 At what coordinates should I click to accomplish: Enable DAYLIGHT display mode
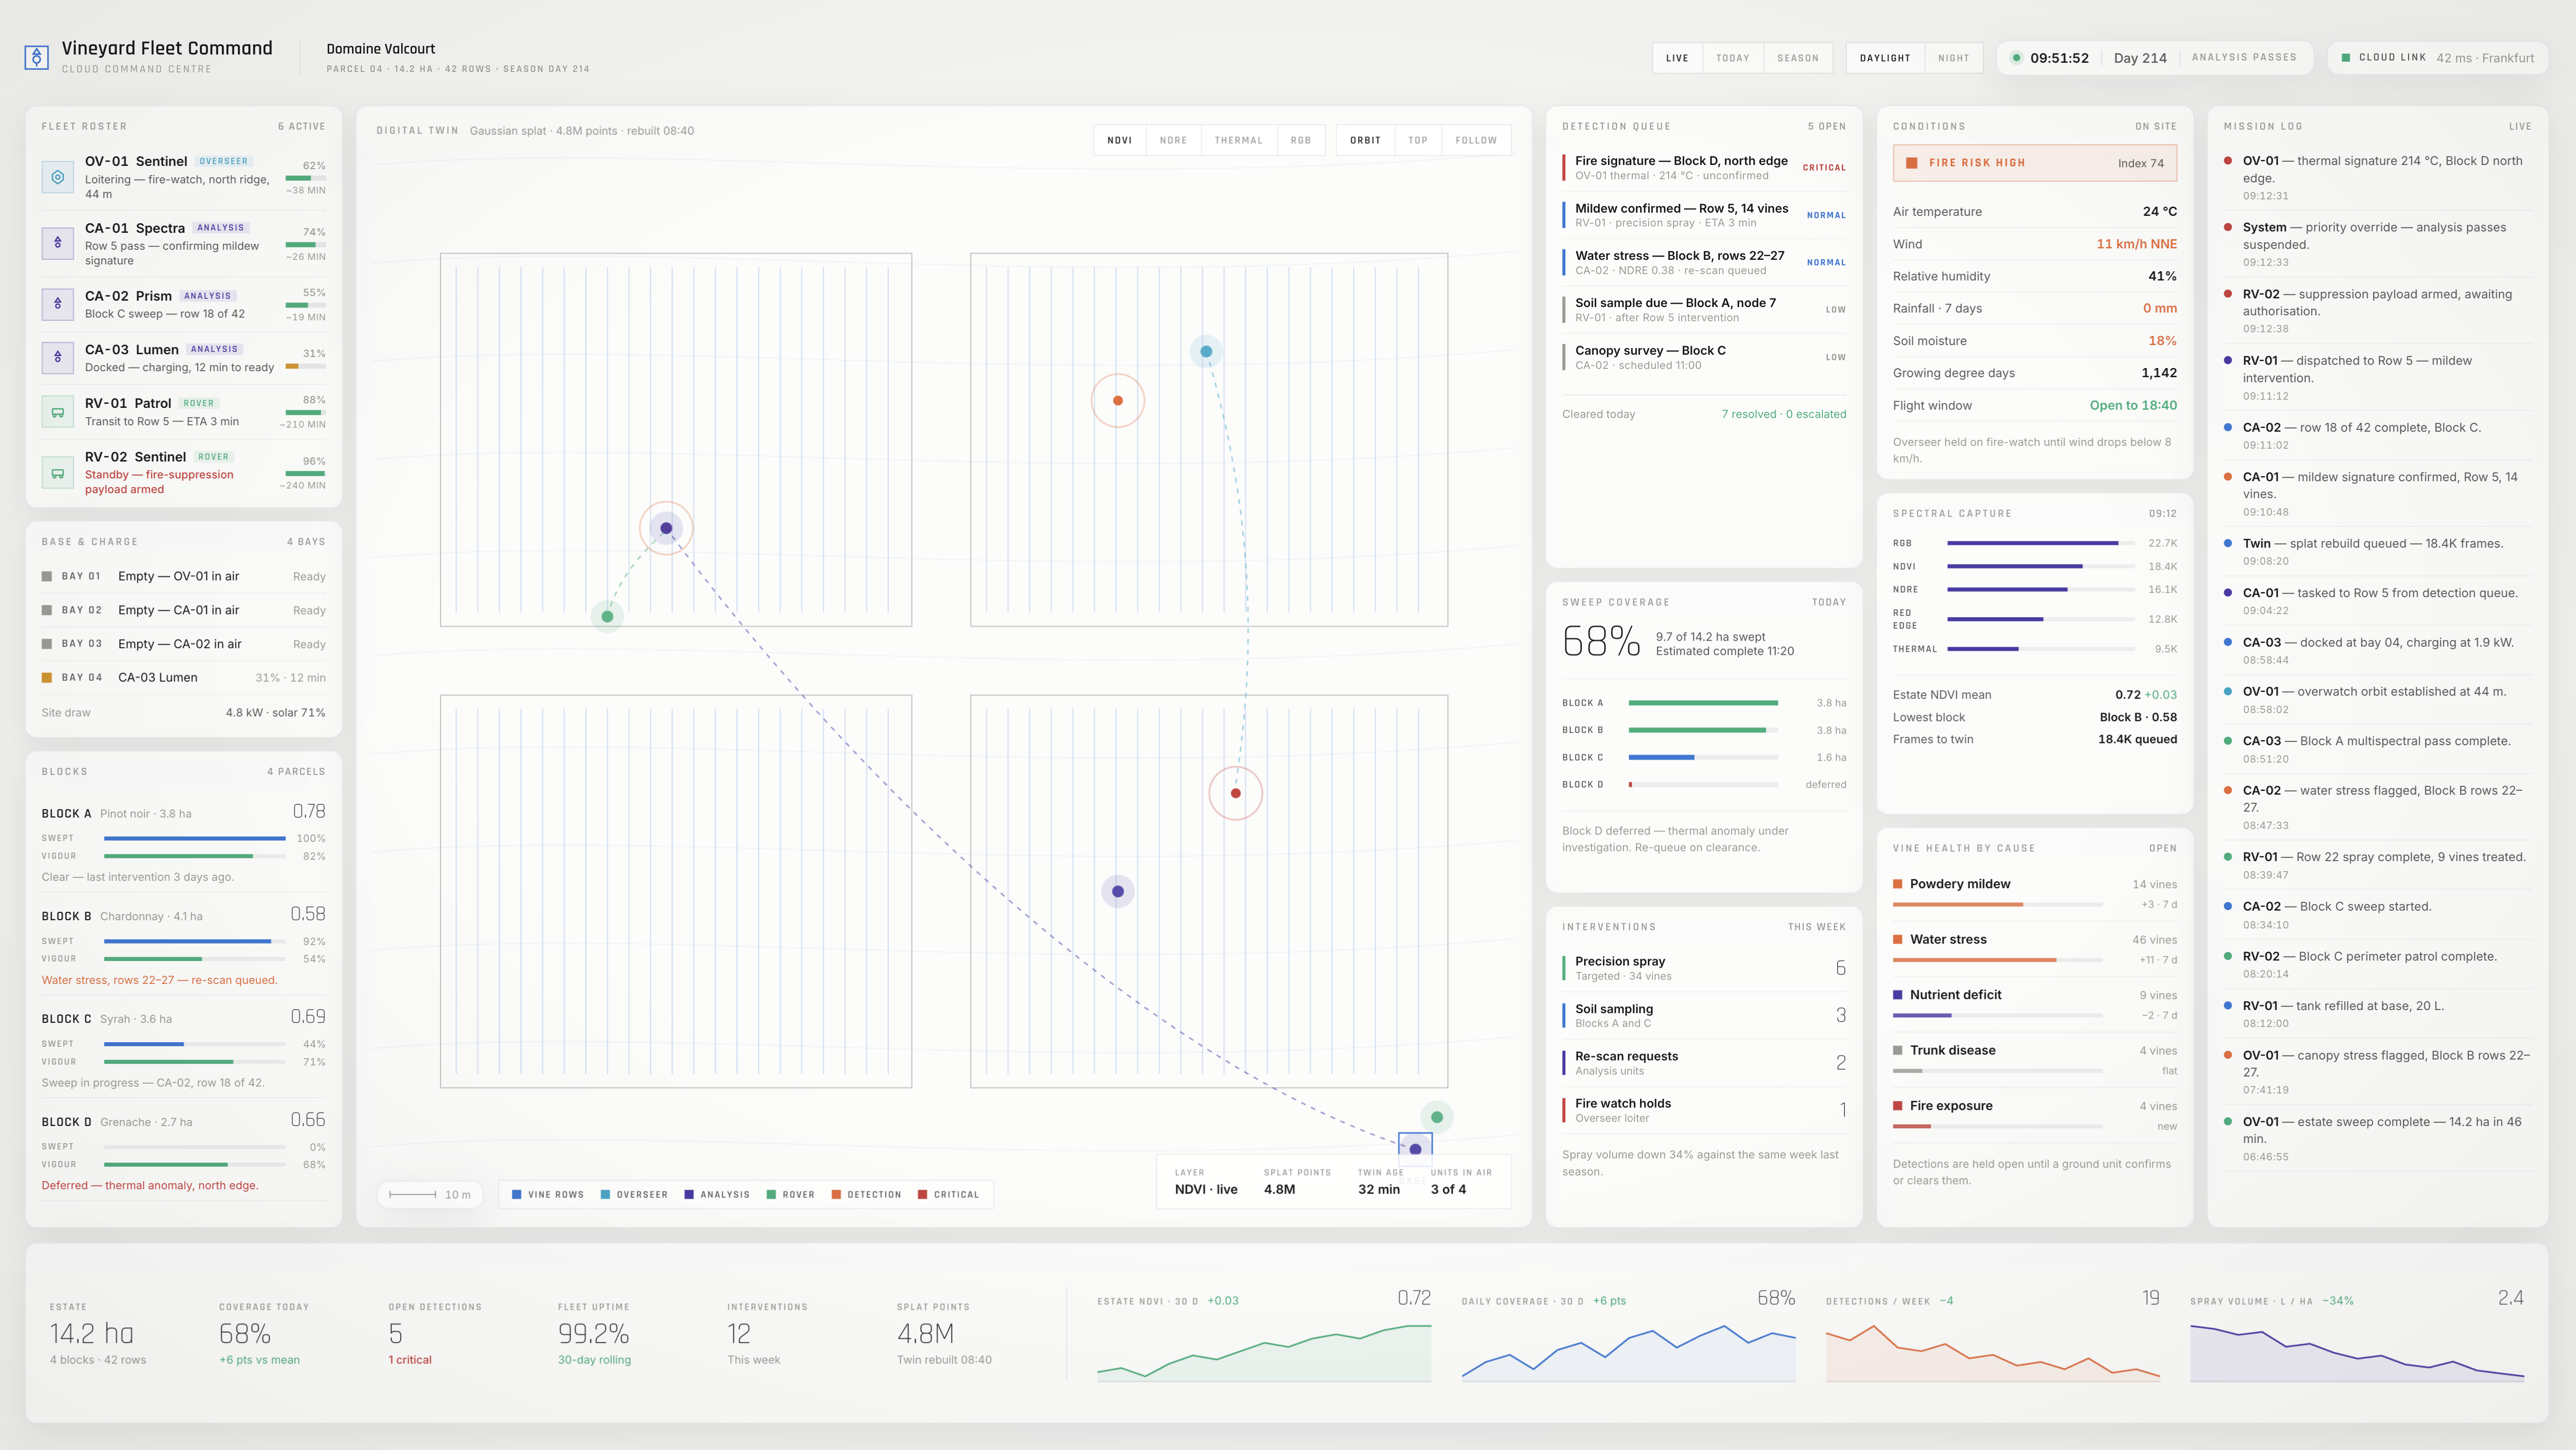click(1885, 58)
